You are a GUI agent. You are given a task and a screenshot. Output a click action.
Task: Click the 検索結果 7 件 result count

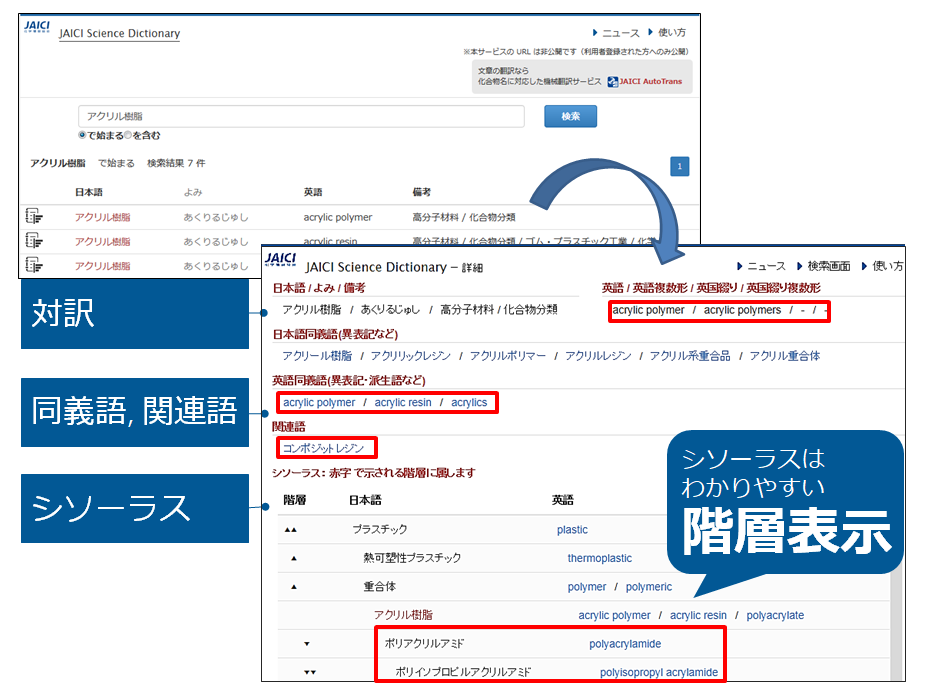tap(176, 163)
